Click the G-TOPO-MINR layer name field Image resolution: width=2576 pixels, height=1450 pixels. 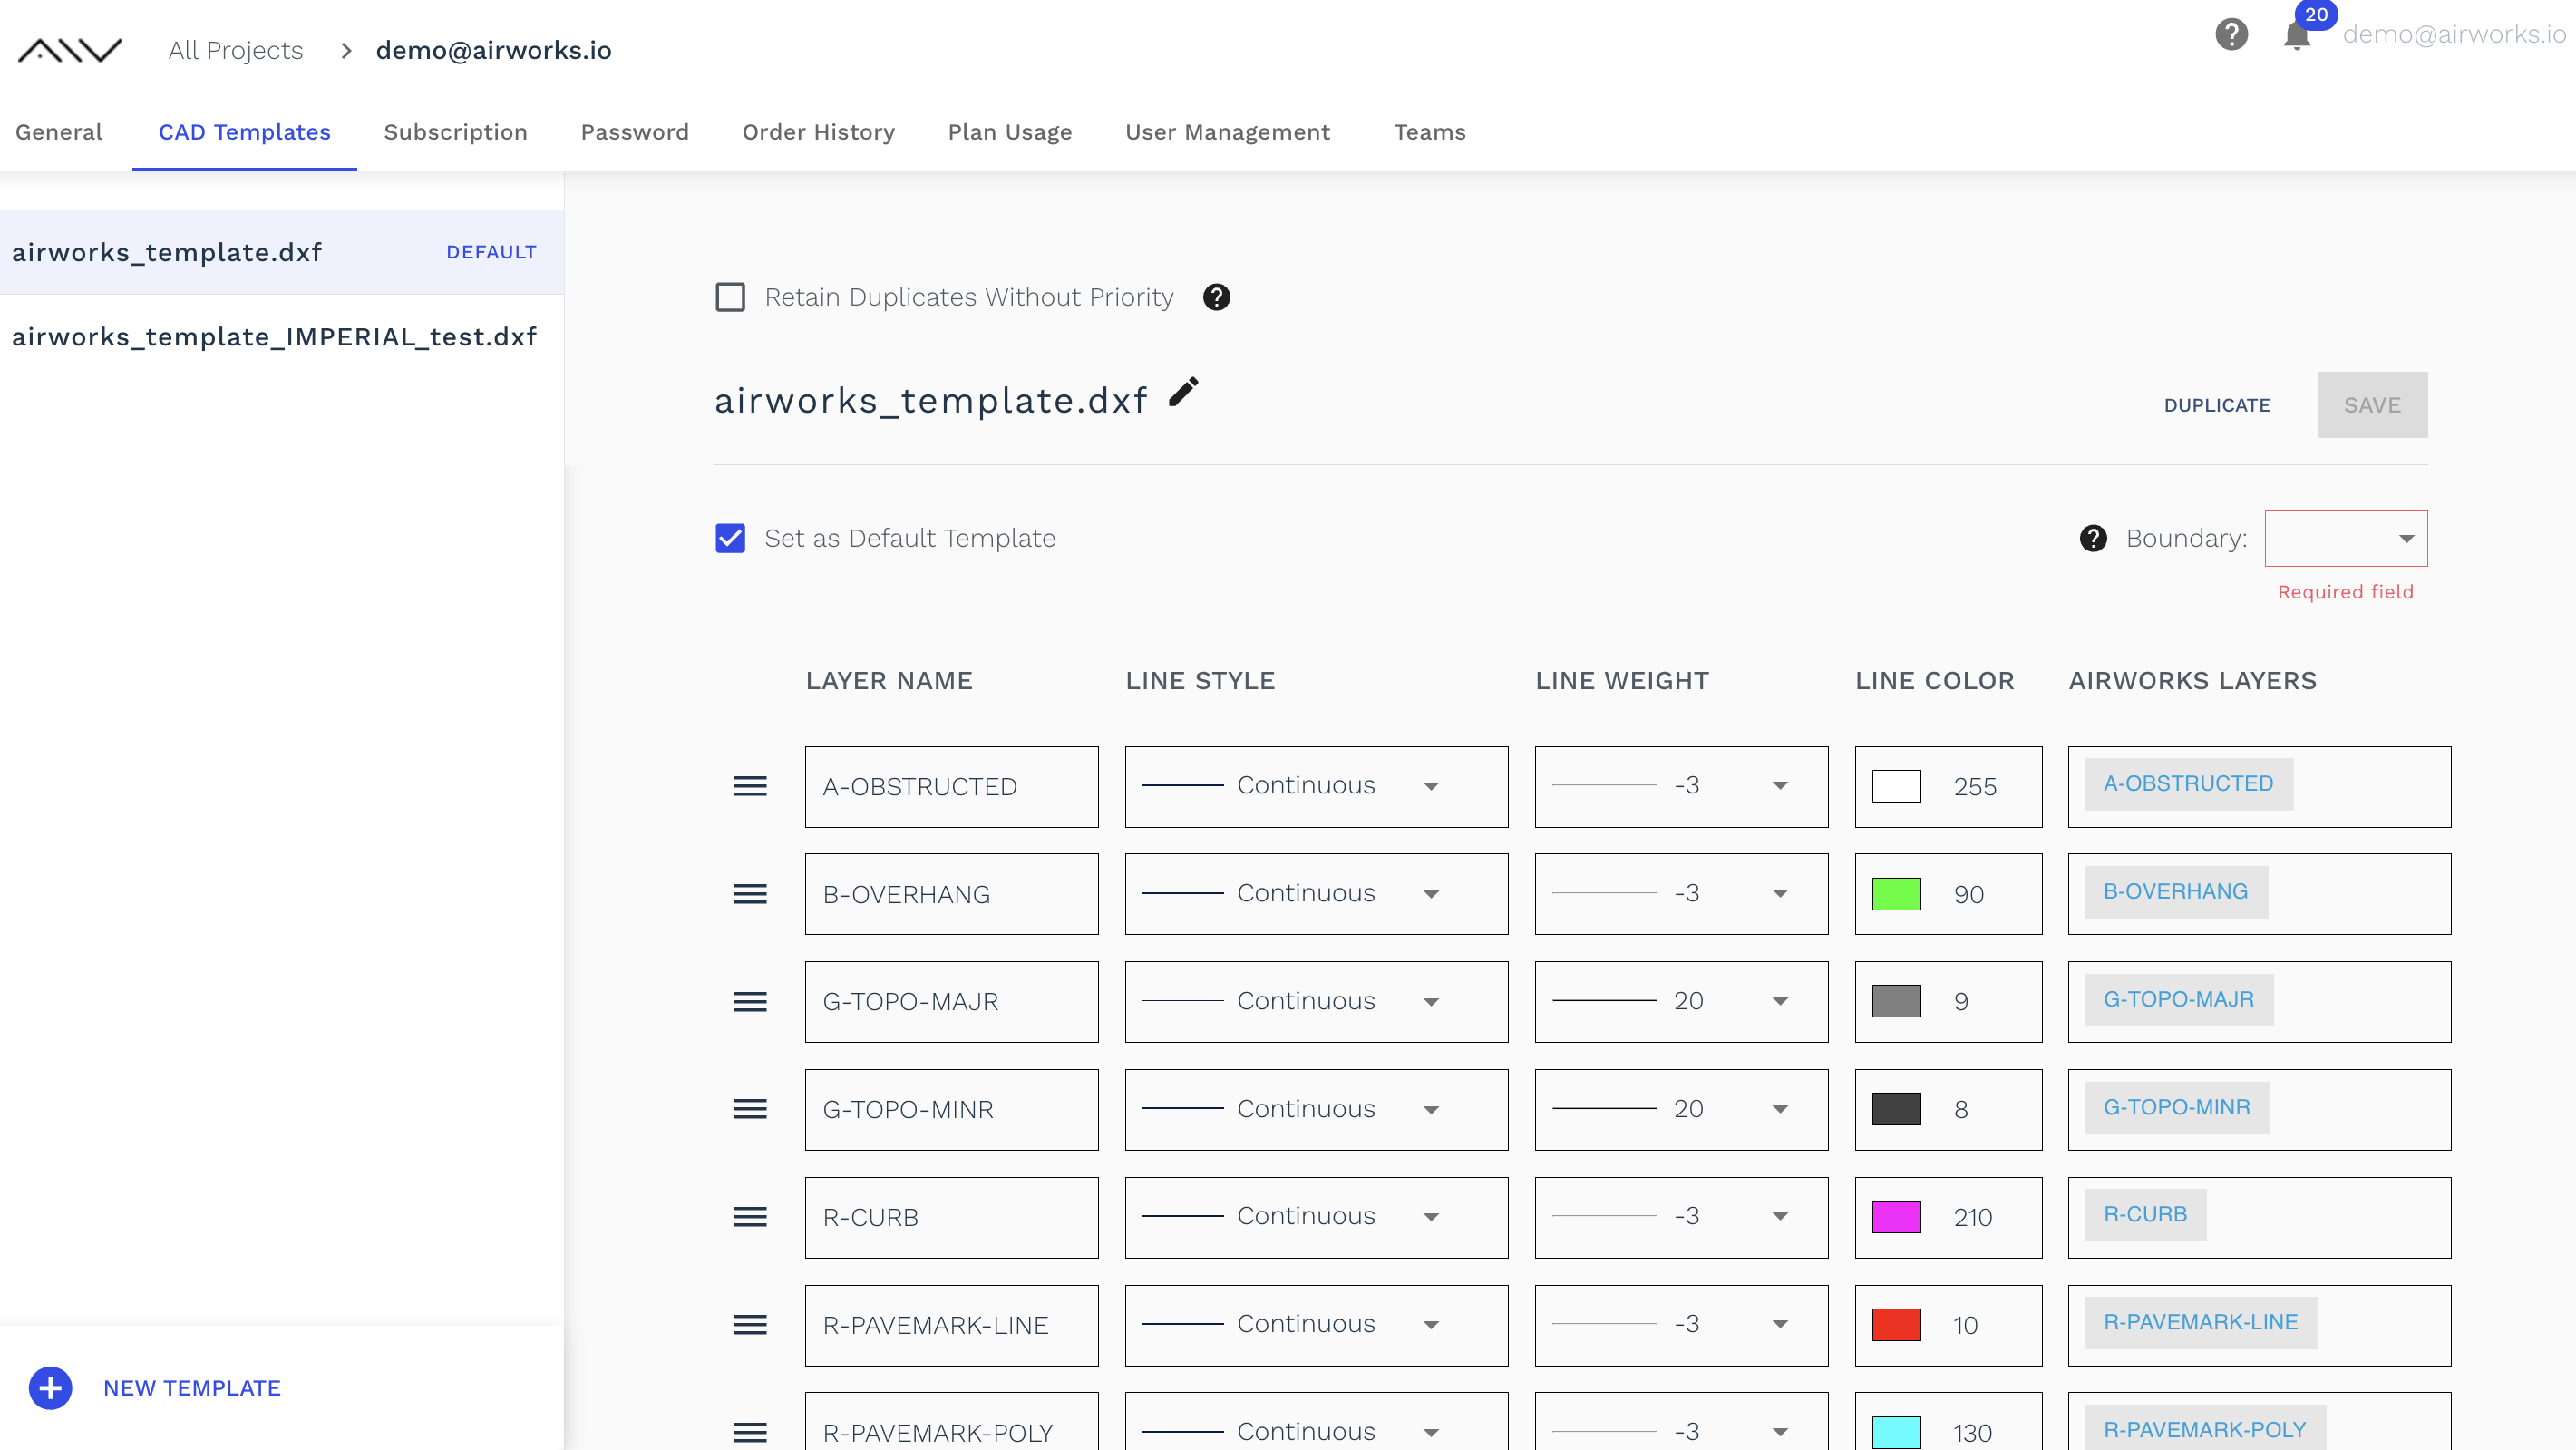[951, 1109]
